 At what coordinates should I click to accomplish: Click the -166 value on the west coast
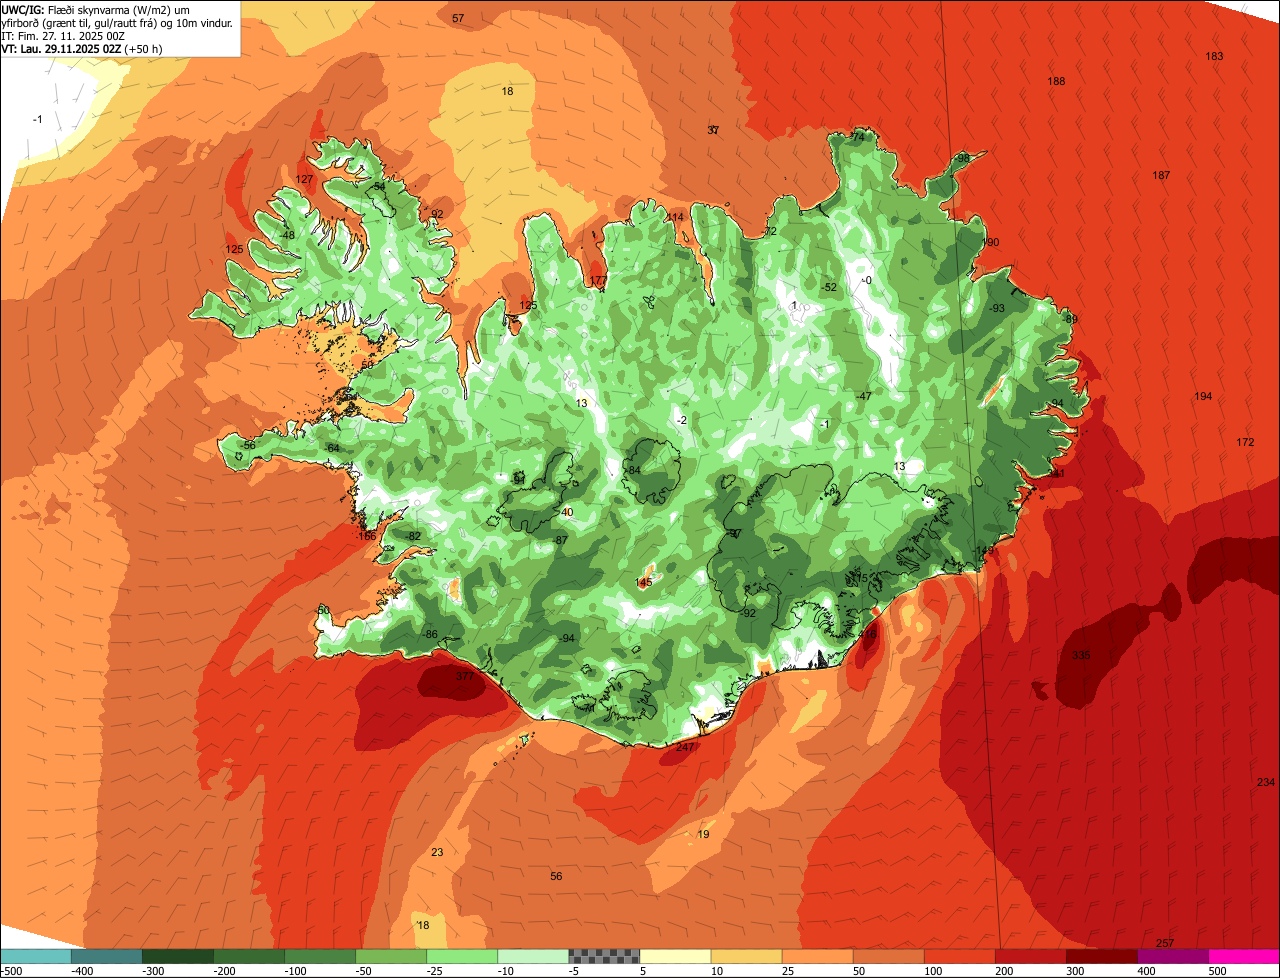366,537
